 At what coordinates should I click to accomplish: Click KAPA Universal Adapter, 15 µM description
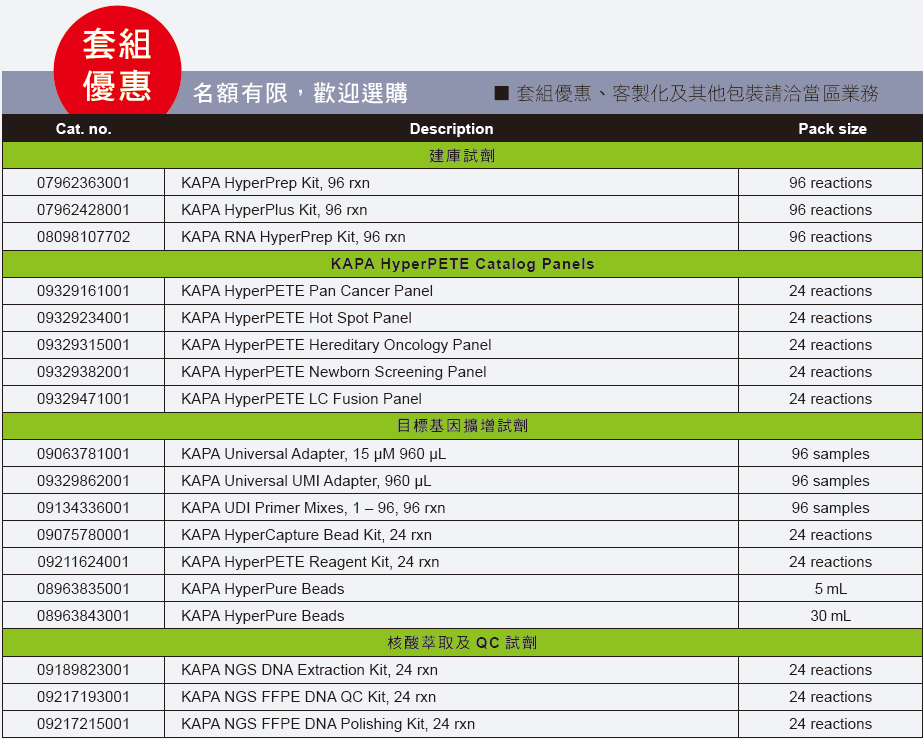point(313,454)
